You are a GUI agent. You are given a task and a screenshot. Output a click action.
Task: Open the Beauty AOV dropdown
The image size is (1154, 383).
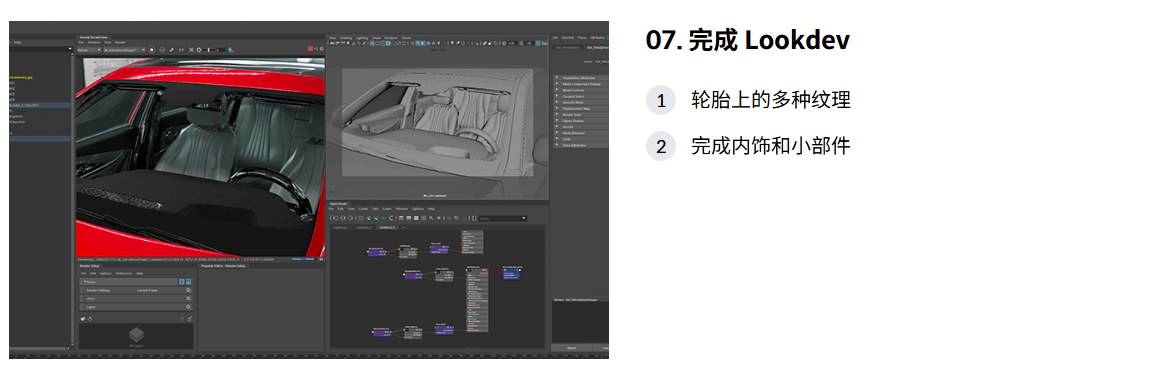click(88, 49)
